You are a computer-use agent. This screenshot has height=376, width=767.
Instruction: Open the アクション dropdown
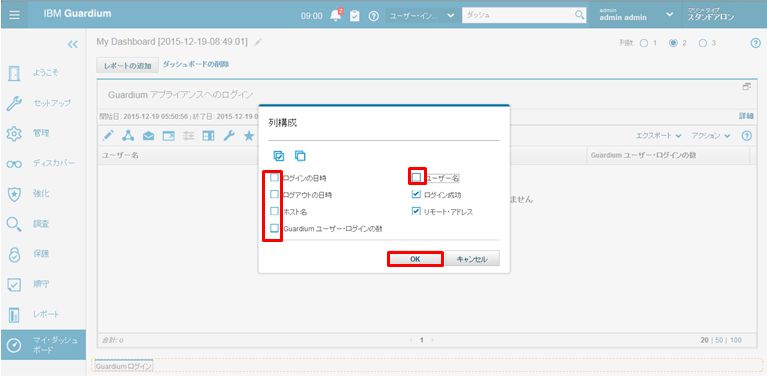coord(711,135)
